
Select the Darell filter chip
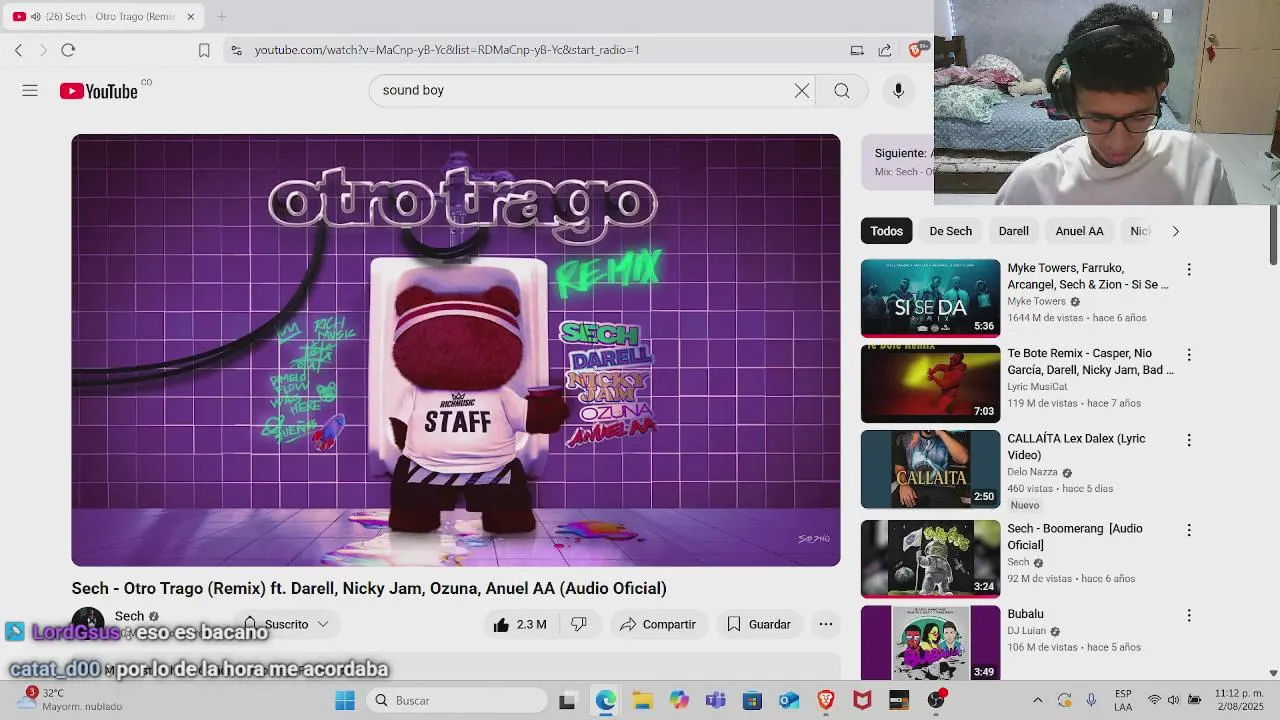[1013, 231]
